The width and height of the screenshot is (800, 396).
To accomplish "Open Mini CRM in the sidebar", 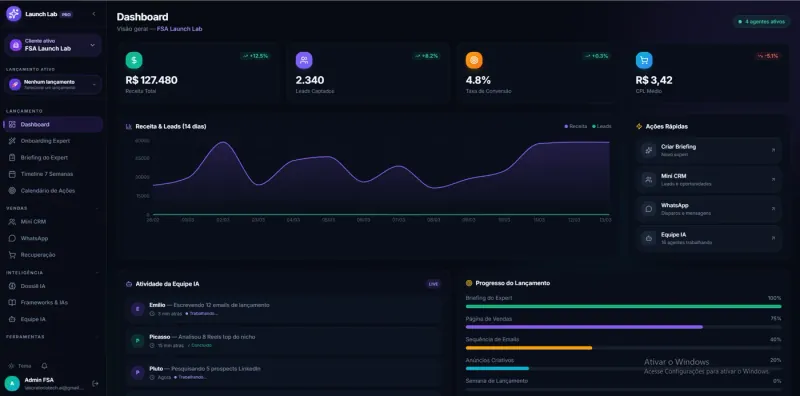I will [x=53, y=221].
